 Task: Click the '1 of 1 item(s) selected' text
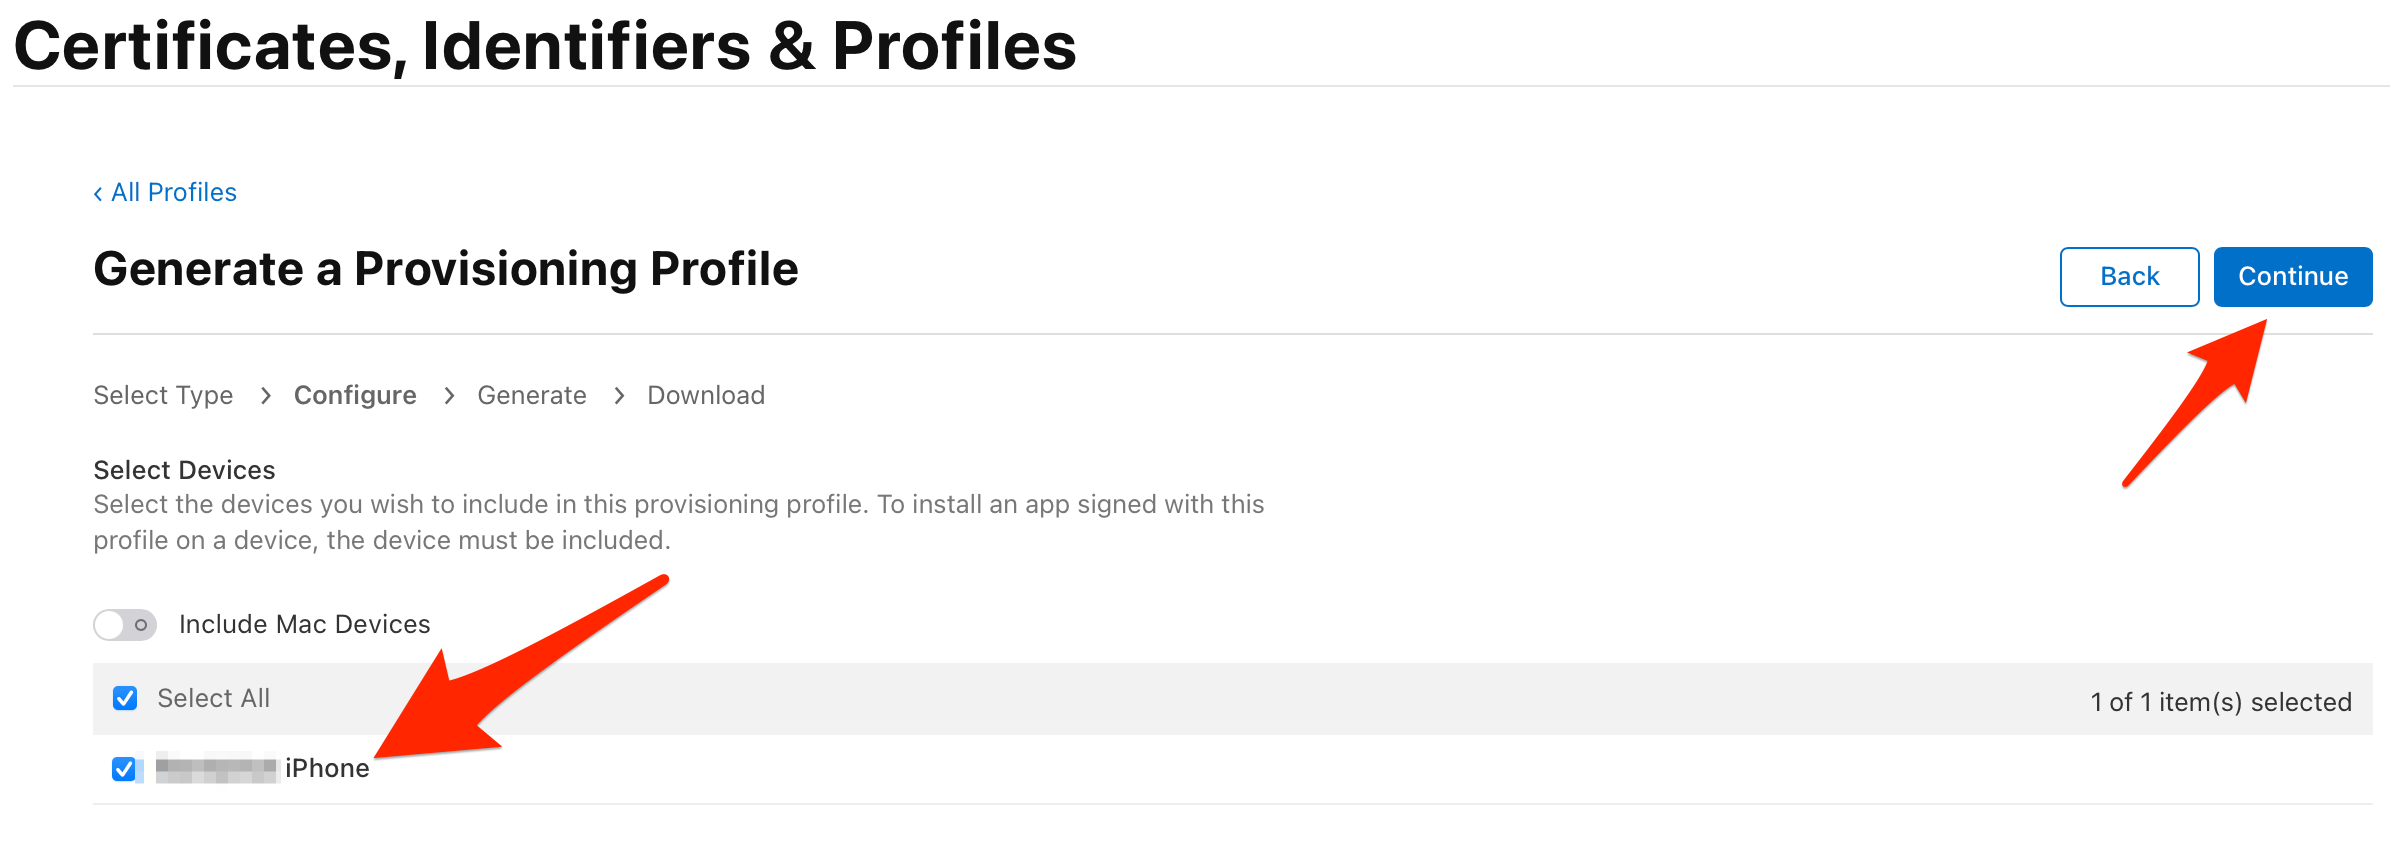click(2220, 702)
